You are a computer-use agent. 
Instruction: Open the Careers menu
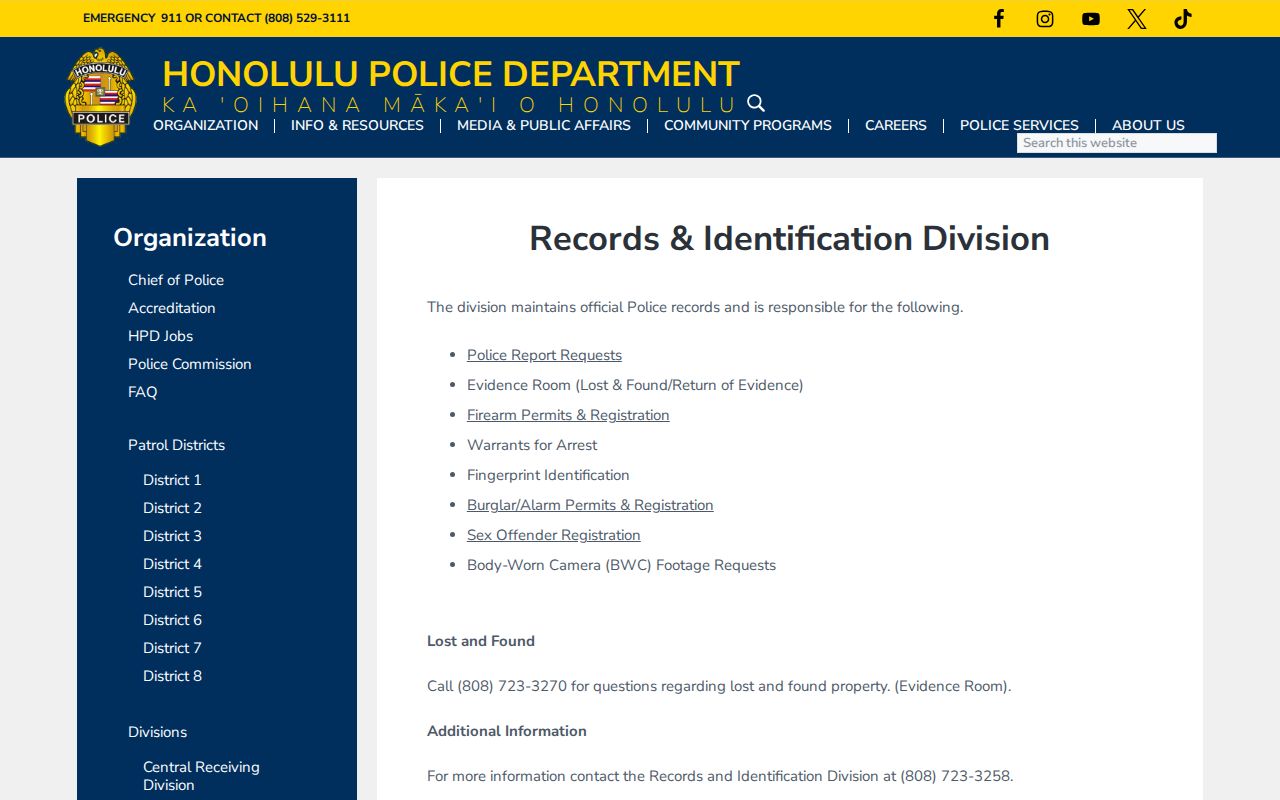[896, 125]
